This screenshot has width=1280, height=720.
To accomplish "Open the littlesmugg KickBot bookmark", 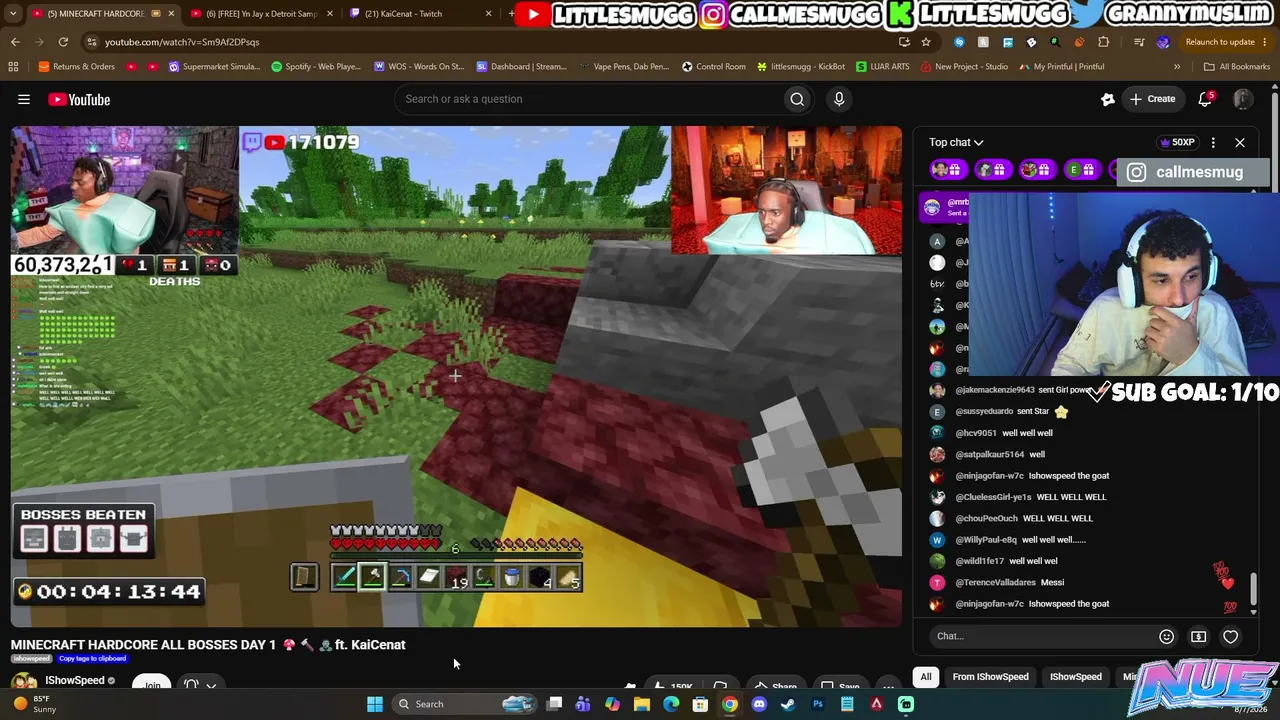I will click(801, 67).
